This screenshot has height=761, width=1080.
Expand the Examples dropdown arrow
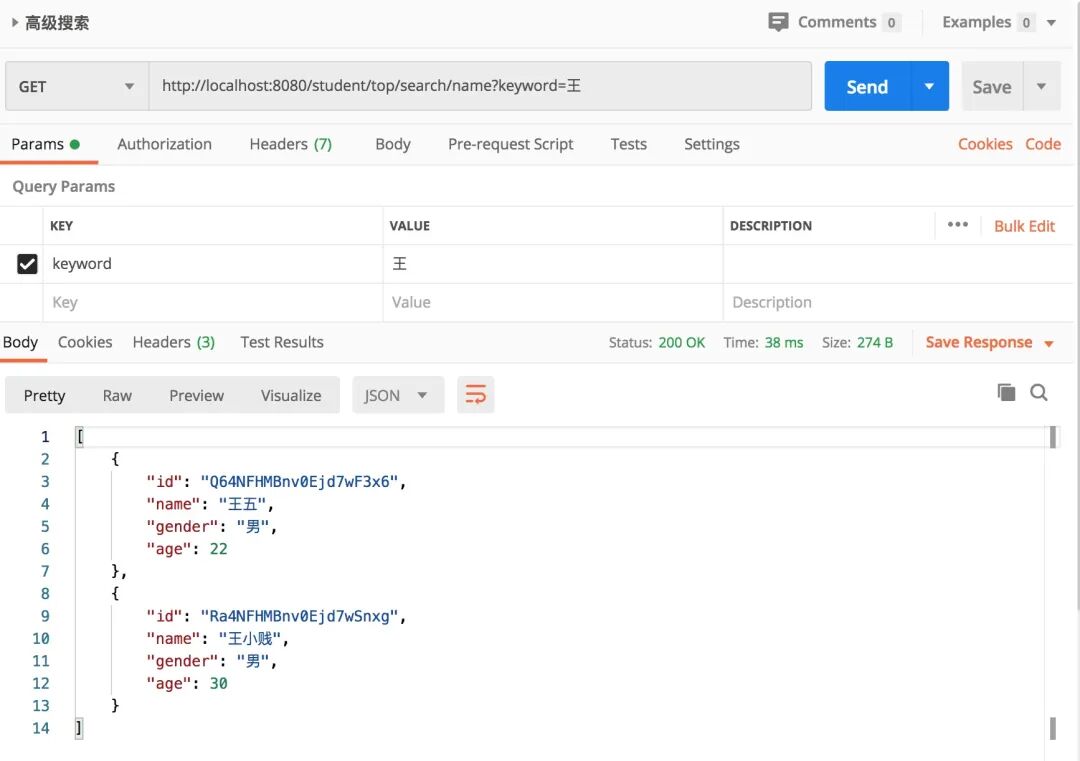click(x=1051, y=23)
